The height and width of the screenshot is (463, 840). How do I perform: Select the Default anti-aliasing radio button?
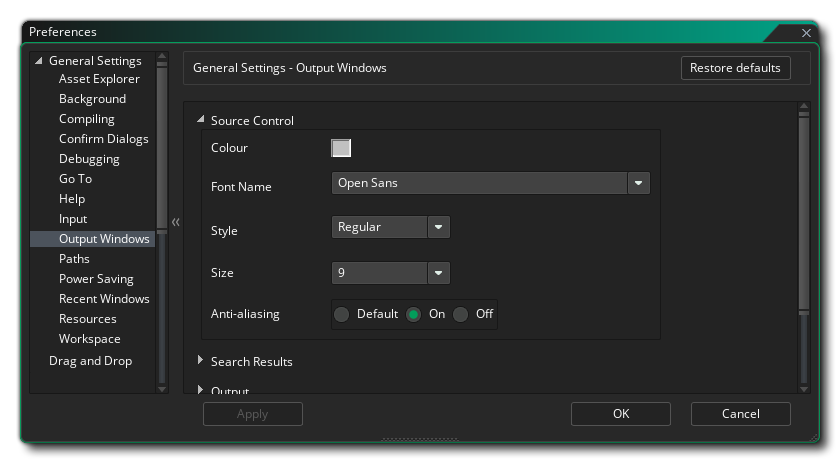[x=342, y=314]
